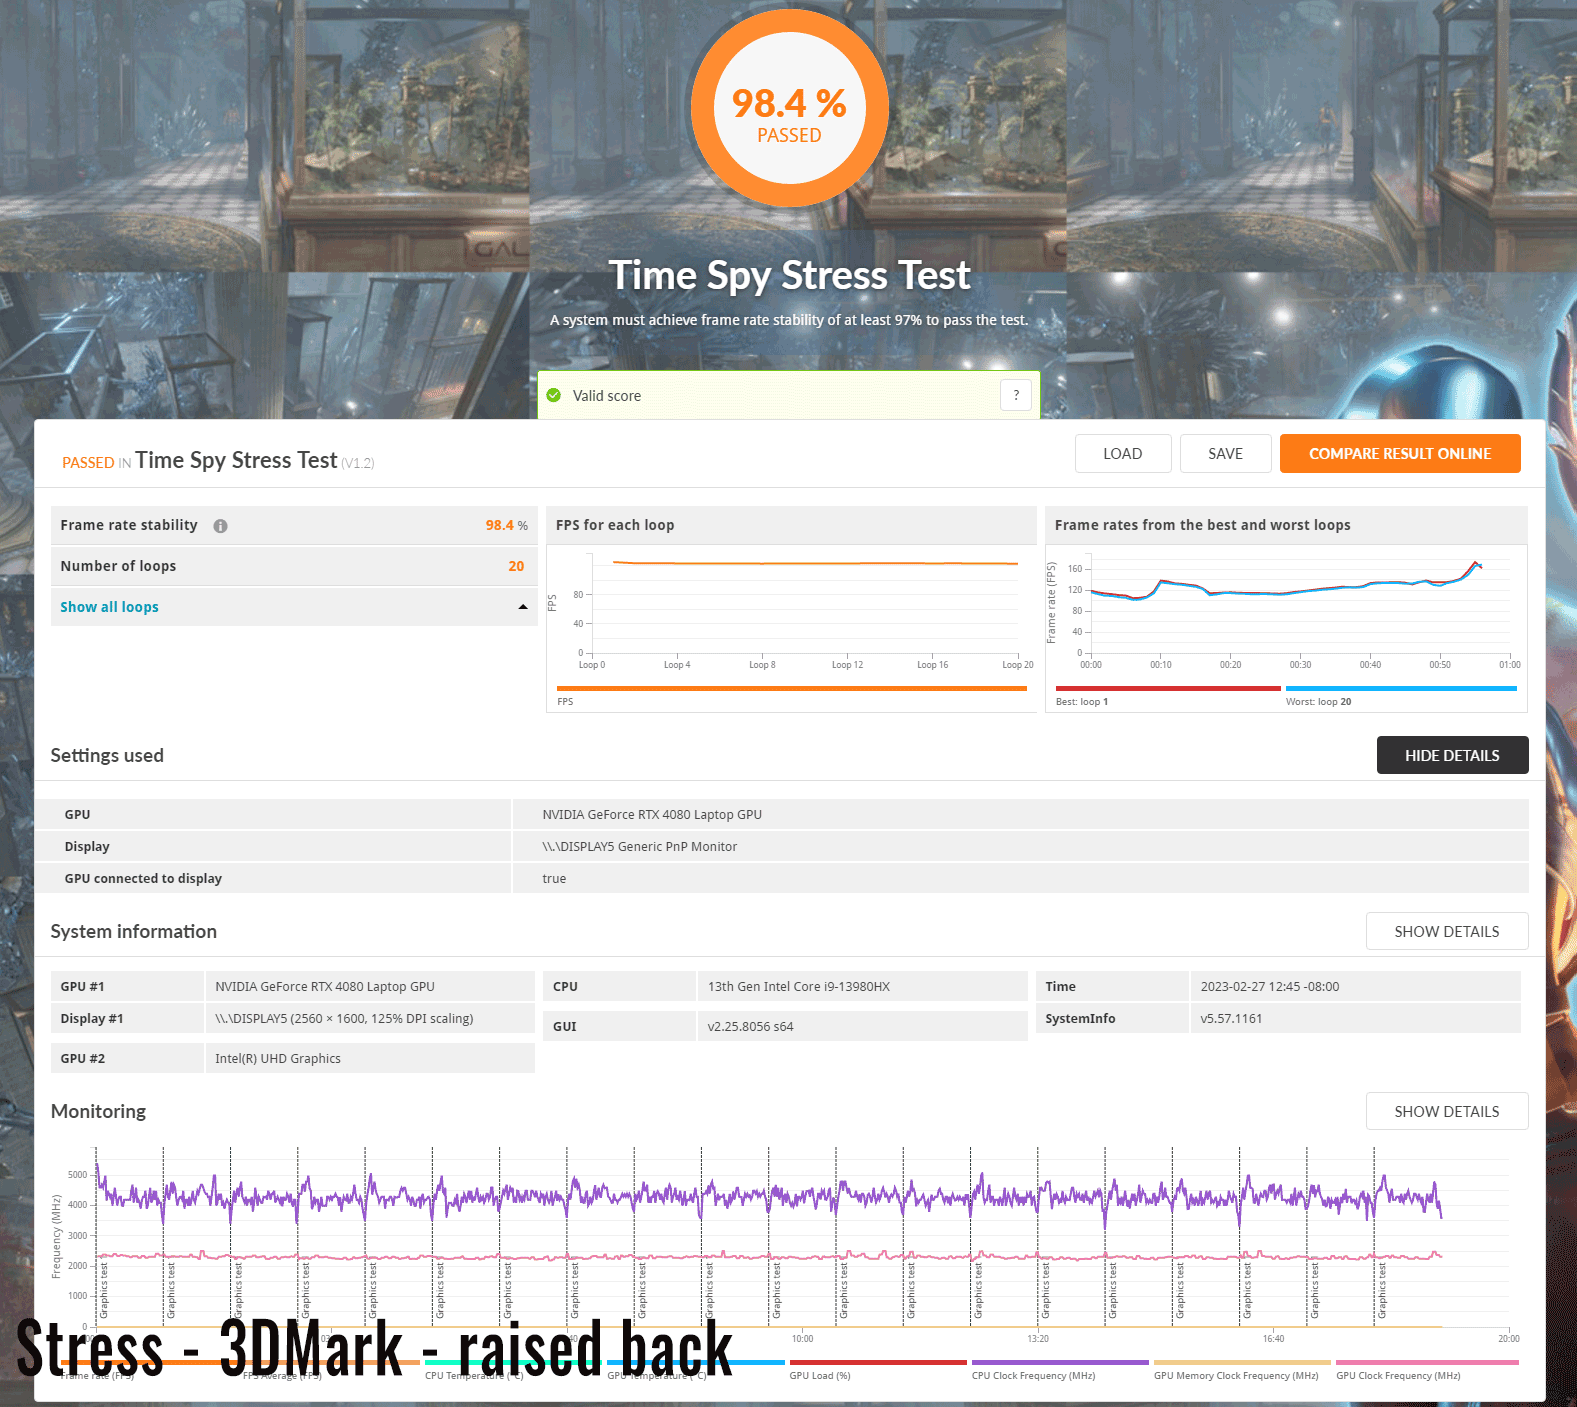Show details for System information

pos(1447,931)
